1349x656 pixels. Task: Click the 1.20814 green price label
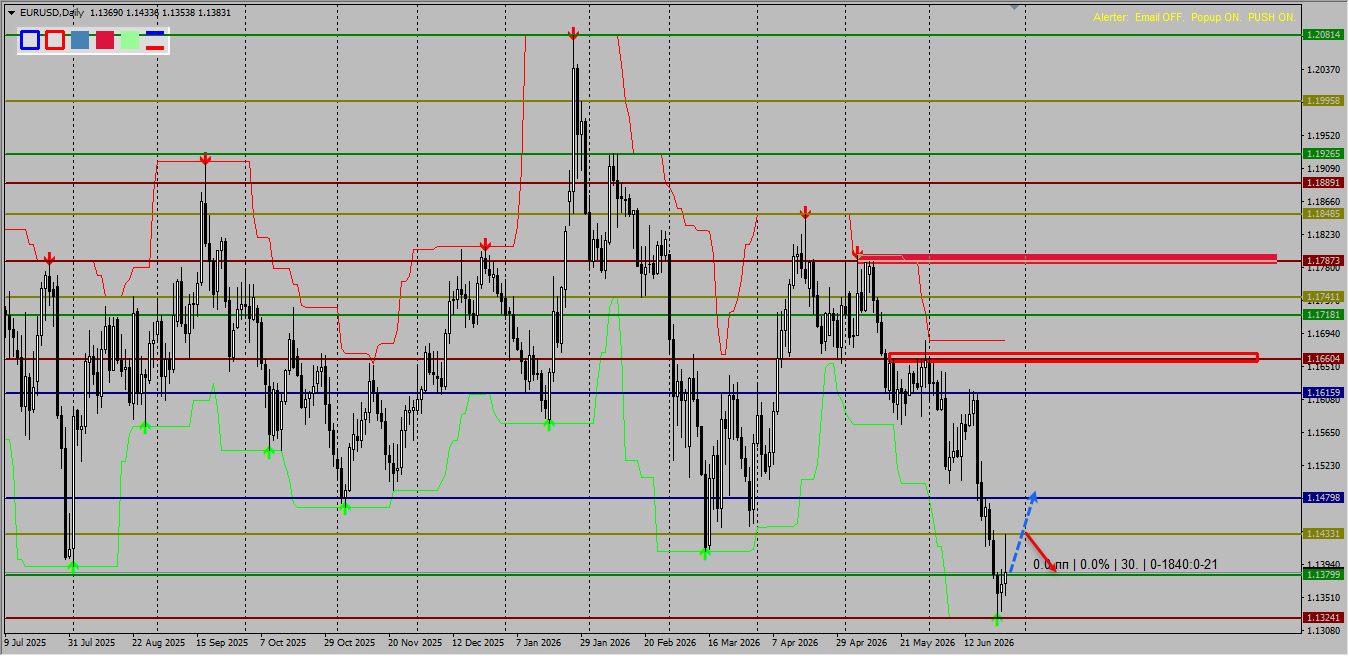(1324, 35)
